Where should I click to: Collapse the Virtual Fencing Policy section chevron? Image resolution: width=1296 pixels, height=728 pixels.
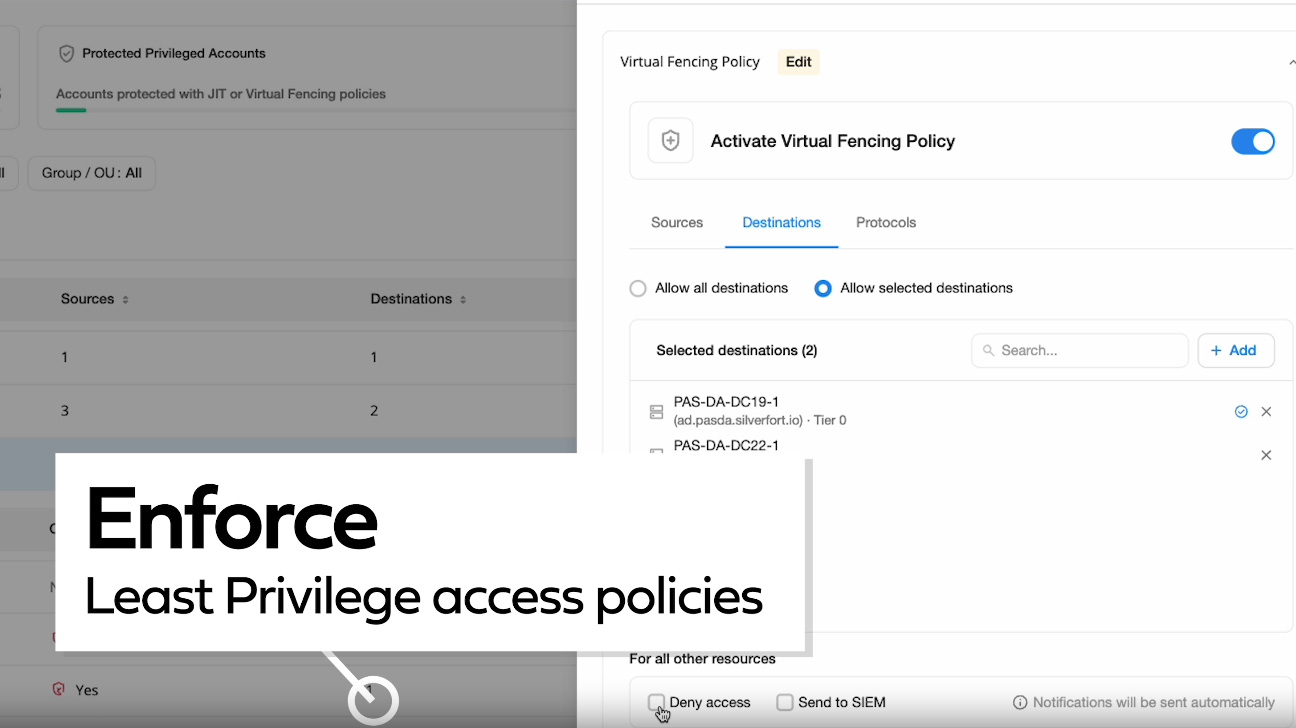tap(1290, 62)
